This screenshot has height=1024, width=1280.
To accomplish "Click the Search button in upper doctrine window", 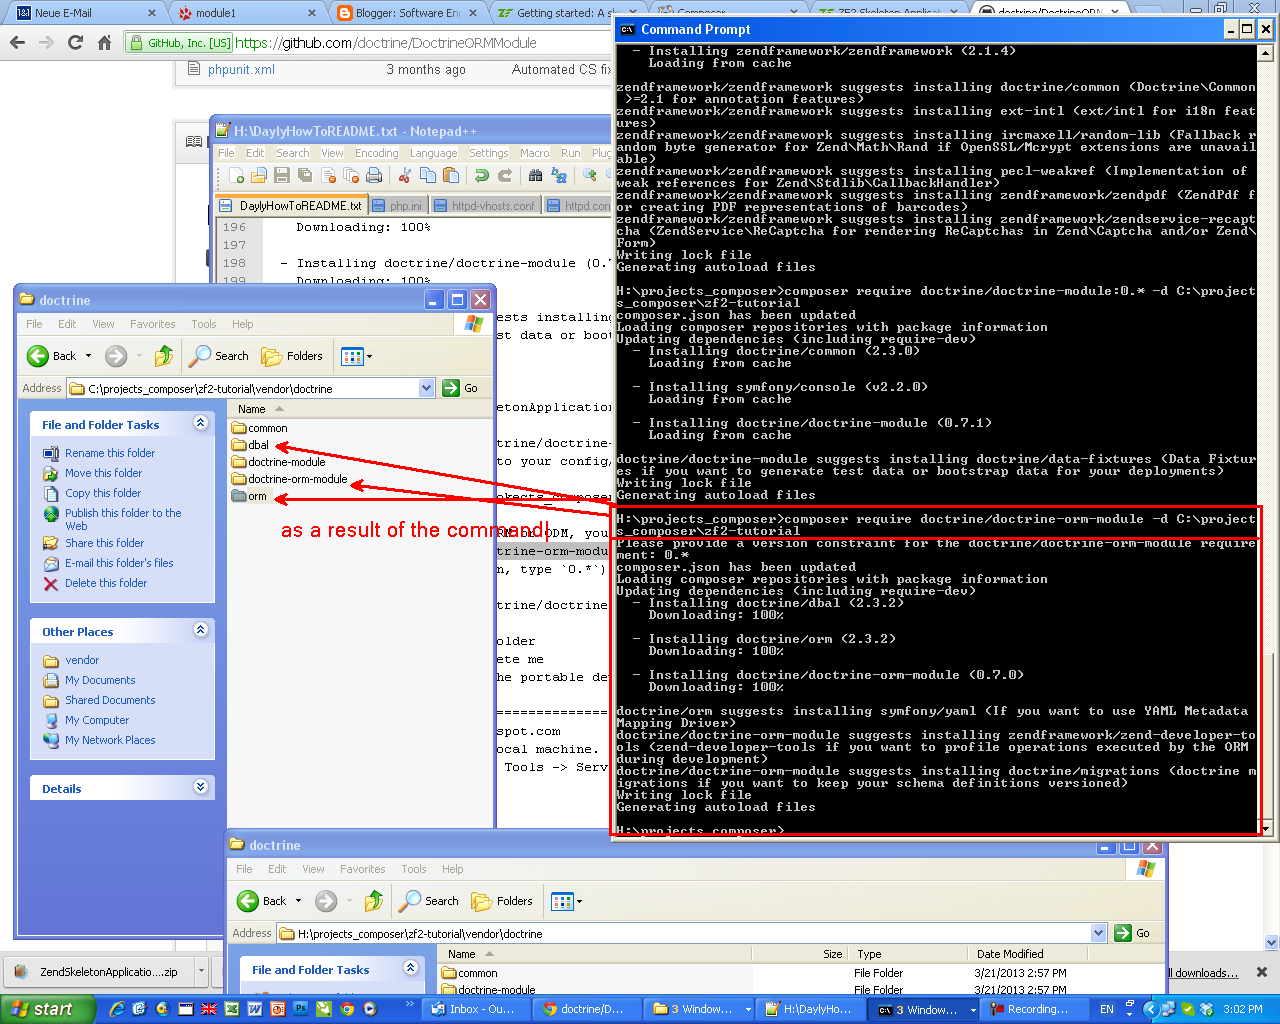I will click(x=219, y=356).
